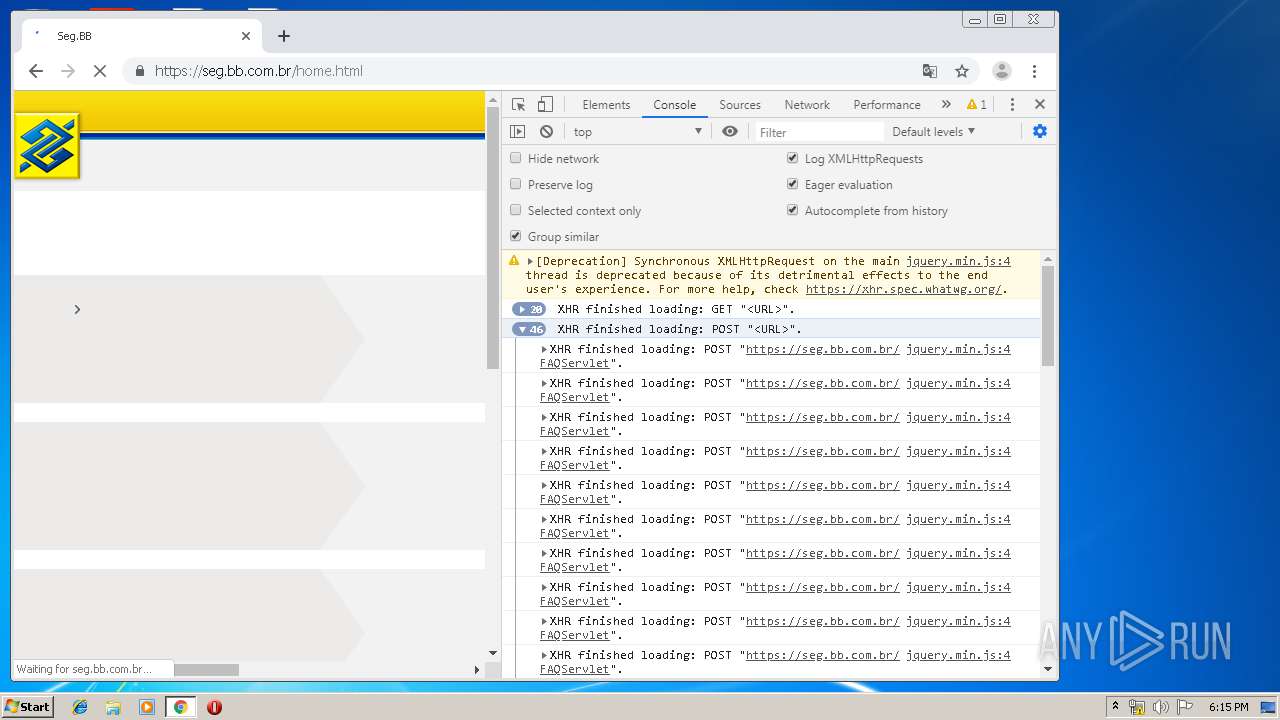Image resolution: width=1280 pixels, height=720 pixels.
Task: Close the Seg.BB tab
Action: (246, 36)
